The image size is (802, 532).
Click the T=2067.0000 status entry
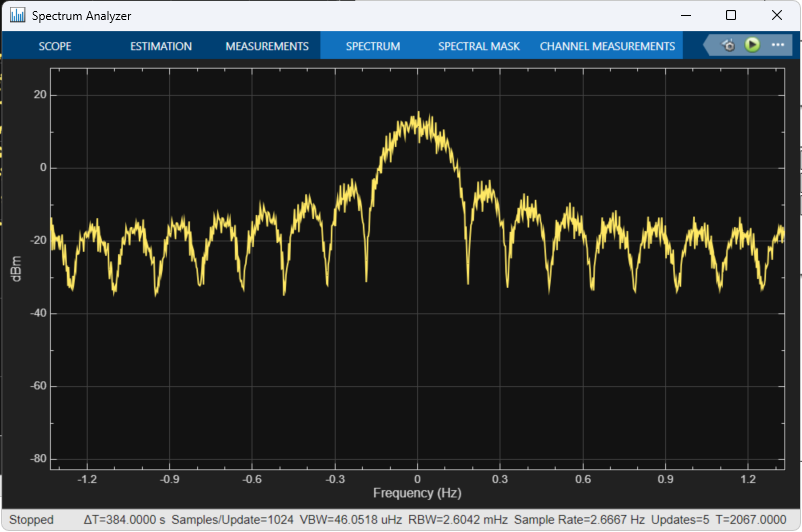tap(750, 520)
